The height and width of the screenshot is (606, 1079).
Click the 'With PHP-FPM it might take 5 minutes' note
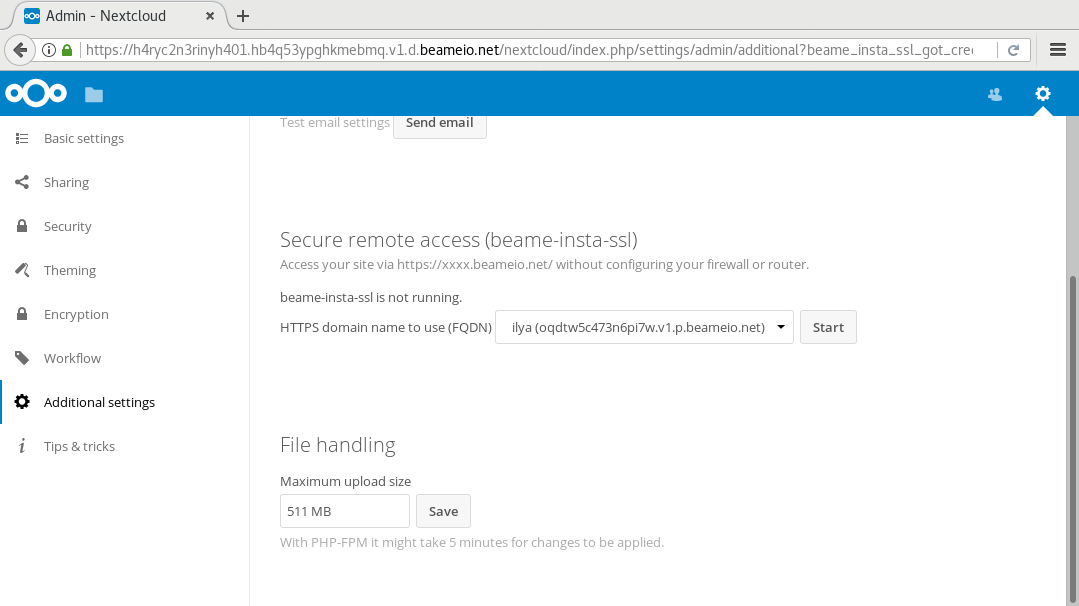click(472, 543)
